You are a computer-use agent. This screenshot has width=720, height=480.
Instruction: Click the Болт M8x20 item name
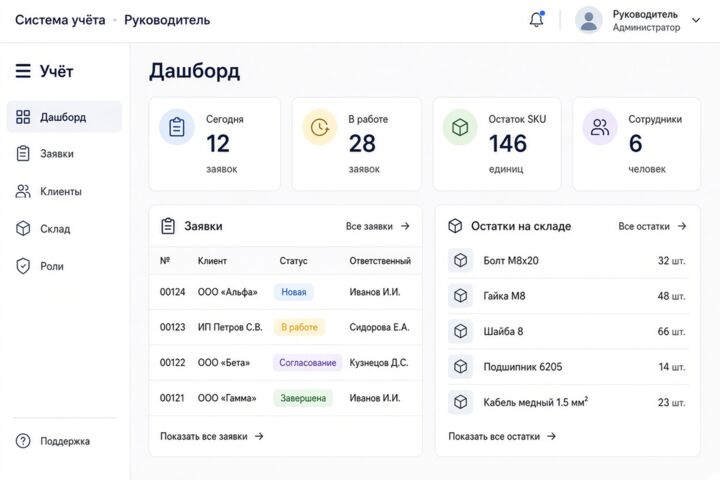(511, 260)
